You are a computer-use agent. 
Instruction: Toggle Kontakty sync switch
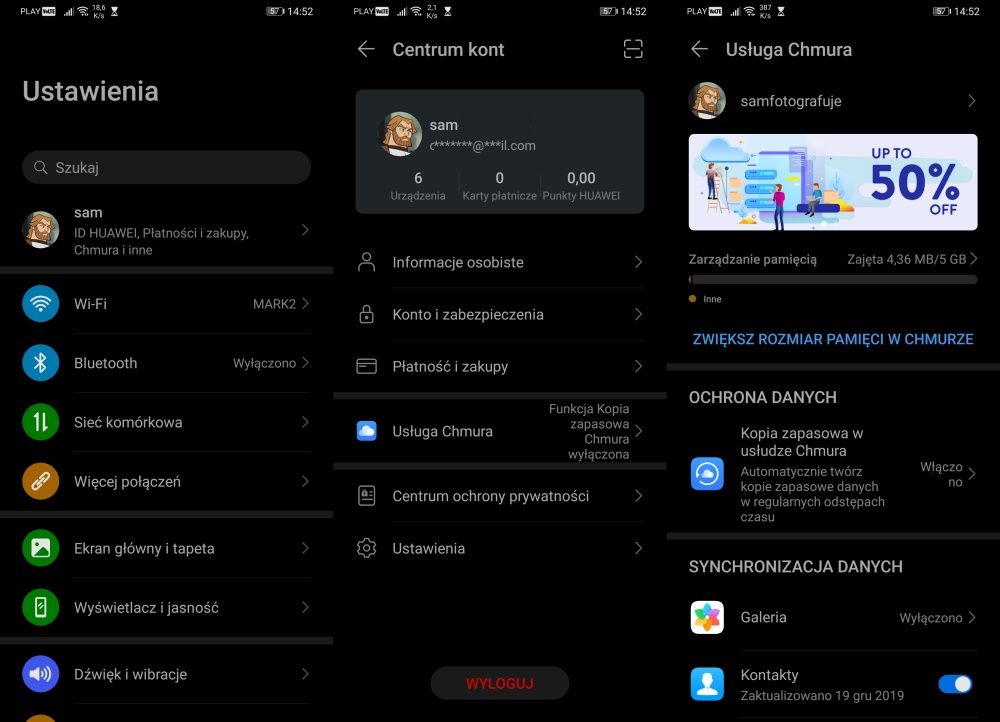tap(955, 684)
